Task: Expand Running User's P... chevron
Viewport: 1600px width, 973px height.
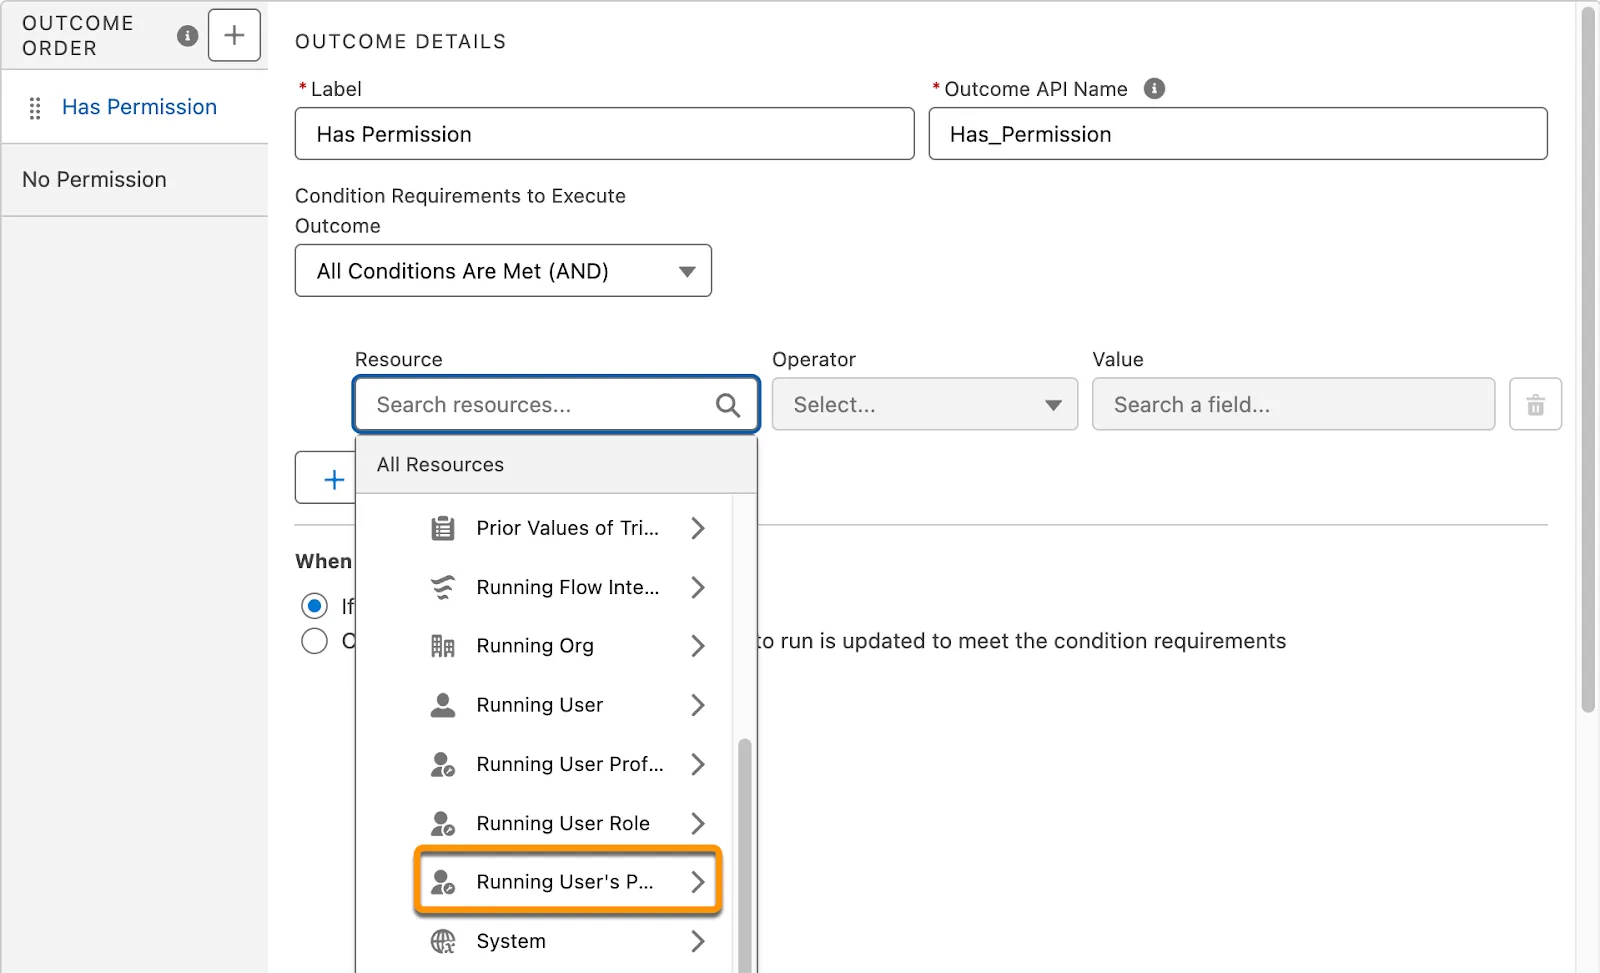Action: click(698, 882)
